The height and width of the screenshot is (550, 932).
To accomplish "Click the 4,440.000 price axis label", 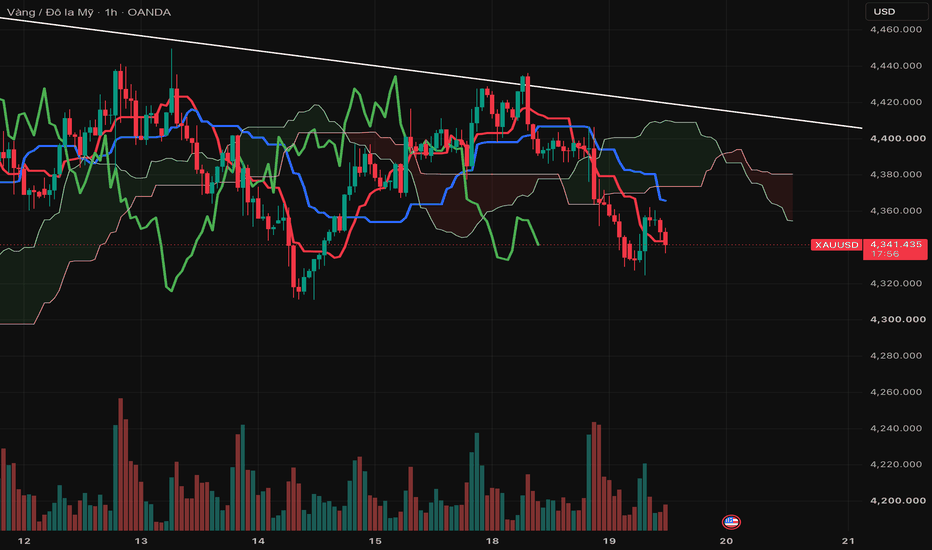I will (x=895, y=65).
